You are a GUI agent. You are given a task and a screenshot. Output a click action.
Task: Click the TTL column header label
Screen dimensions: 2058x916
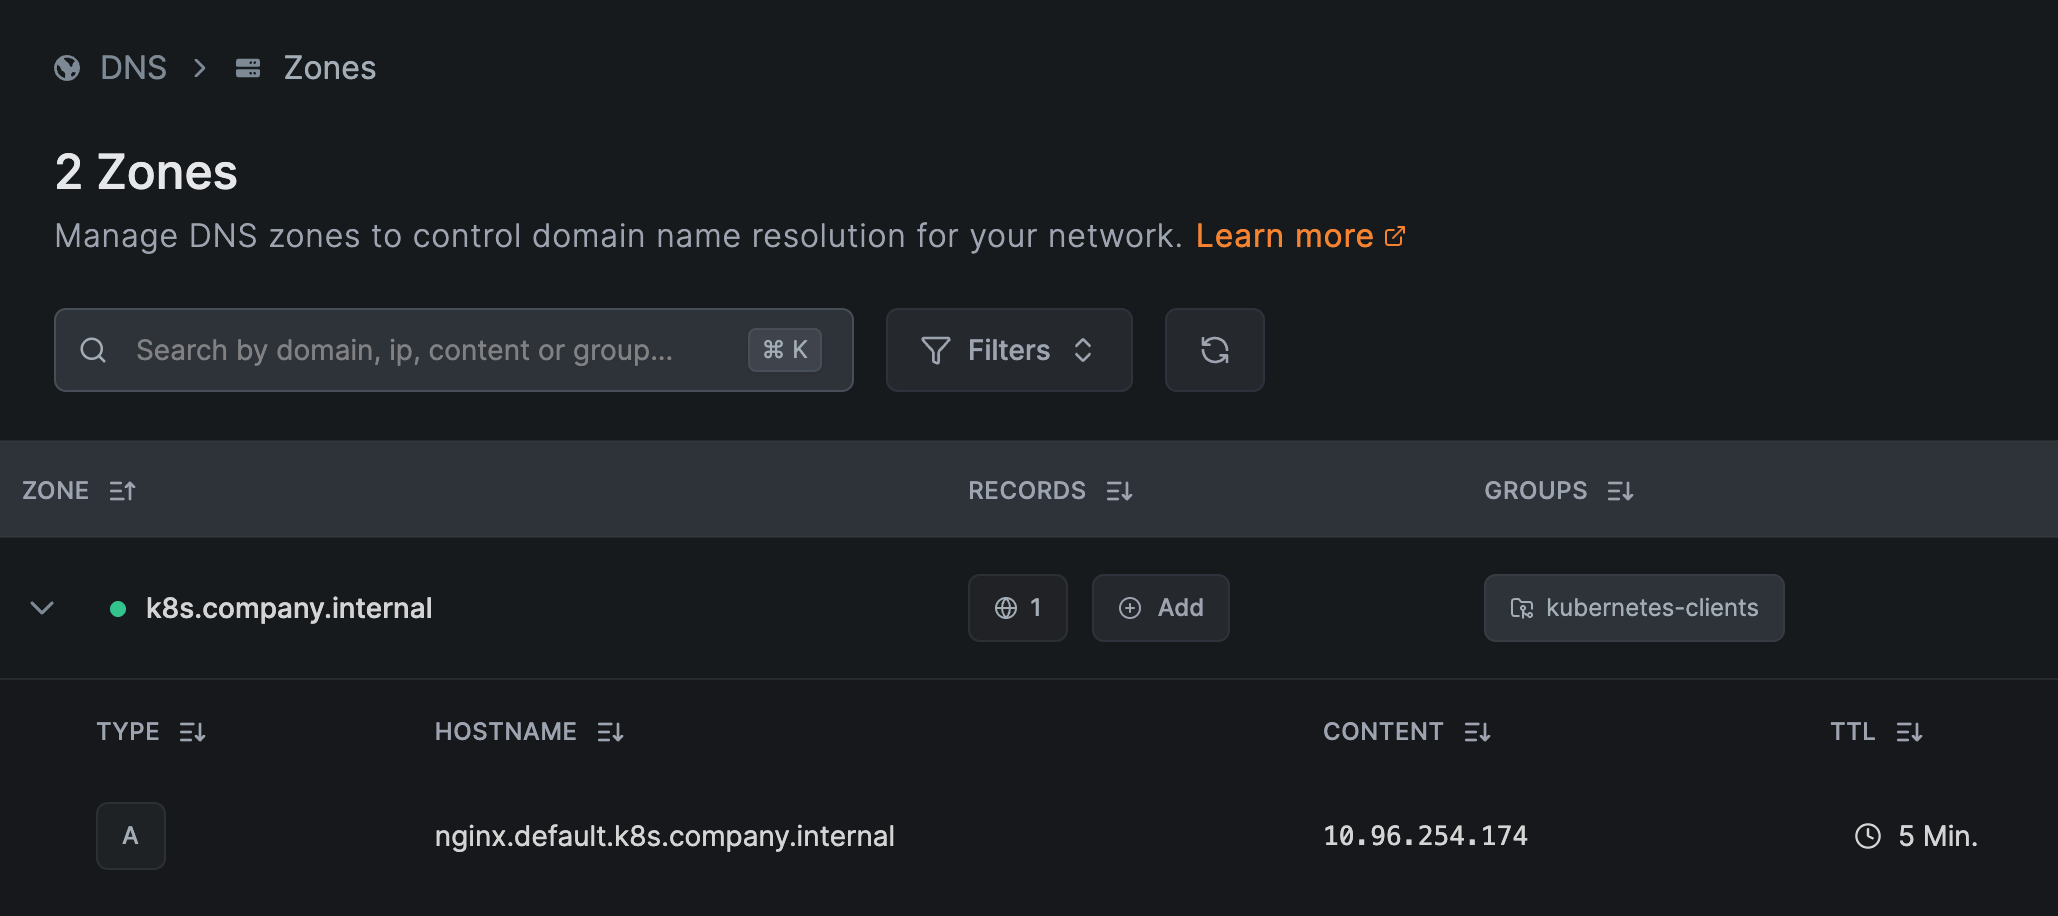1853,732
